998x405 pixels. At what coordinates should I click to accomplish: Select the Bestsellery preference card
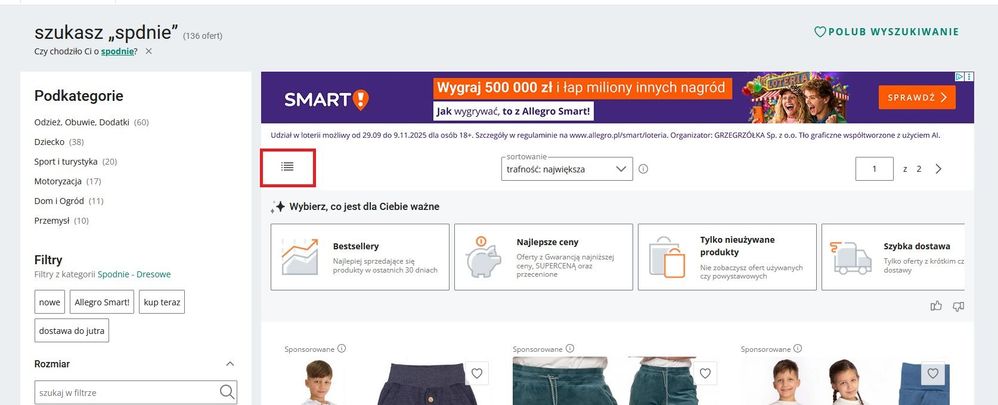point(360,257)
